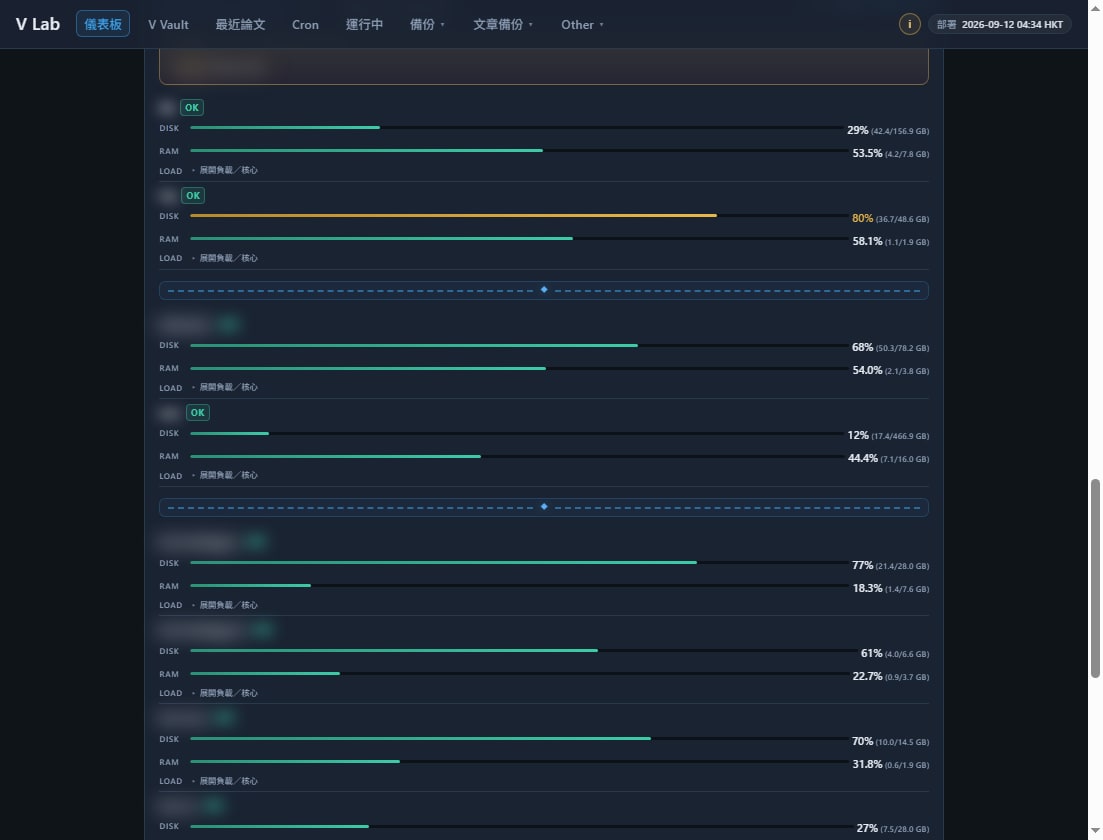
Task: Click the page's vertical scrollbar thumb
Action: click(1095, 578)
